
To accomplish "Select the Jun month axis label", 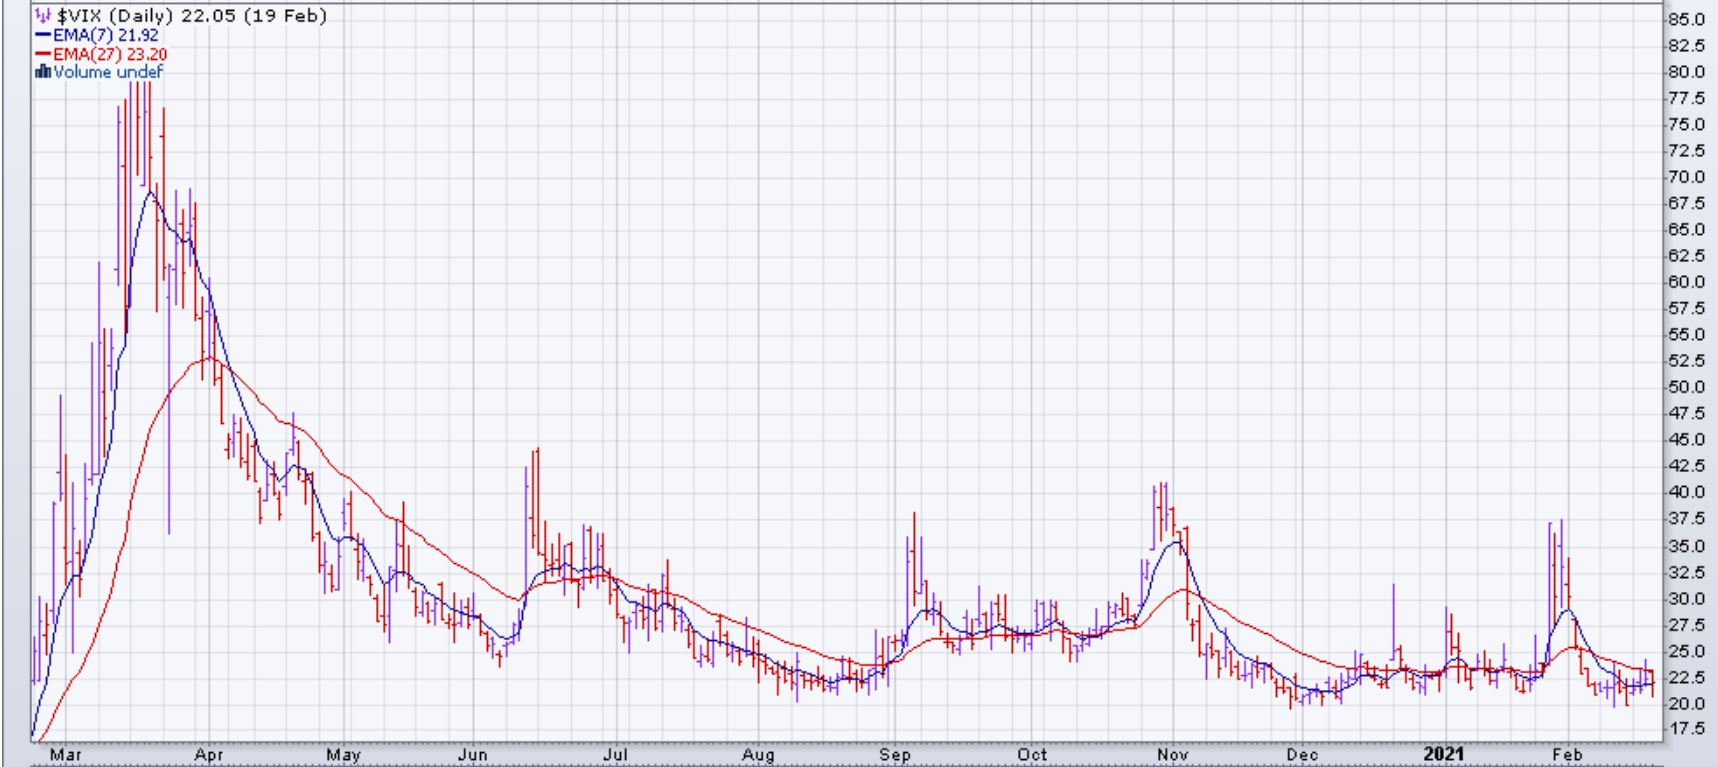I will pyautogui.click(x=474, y=755).
